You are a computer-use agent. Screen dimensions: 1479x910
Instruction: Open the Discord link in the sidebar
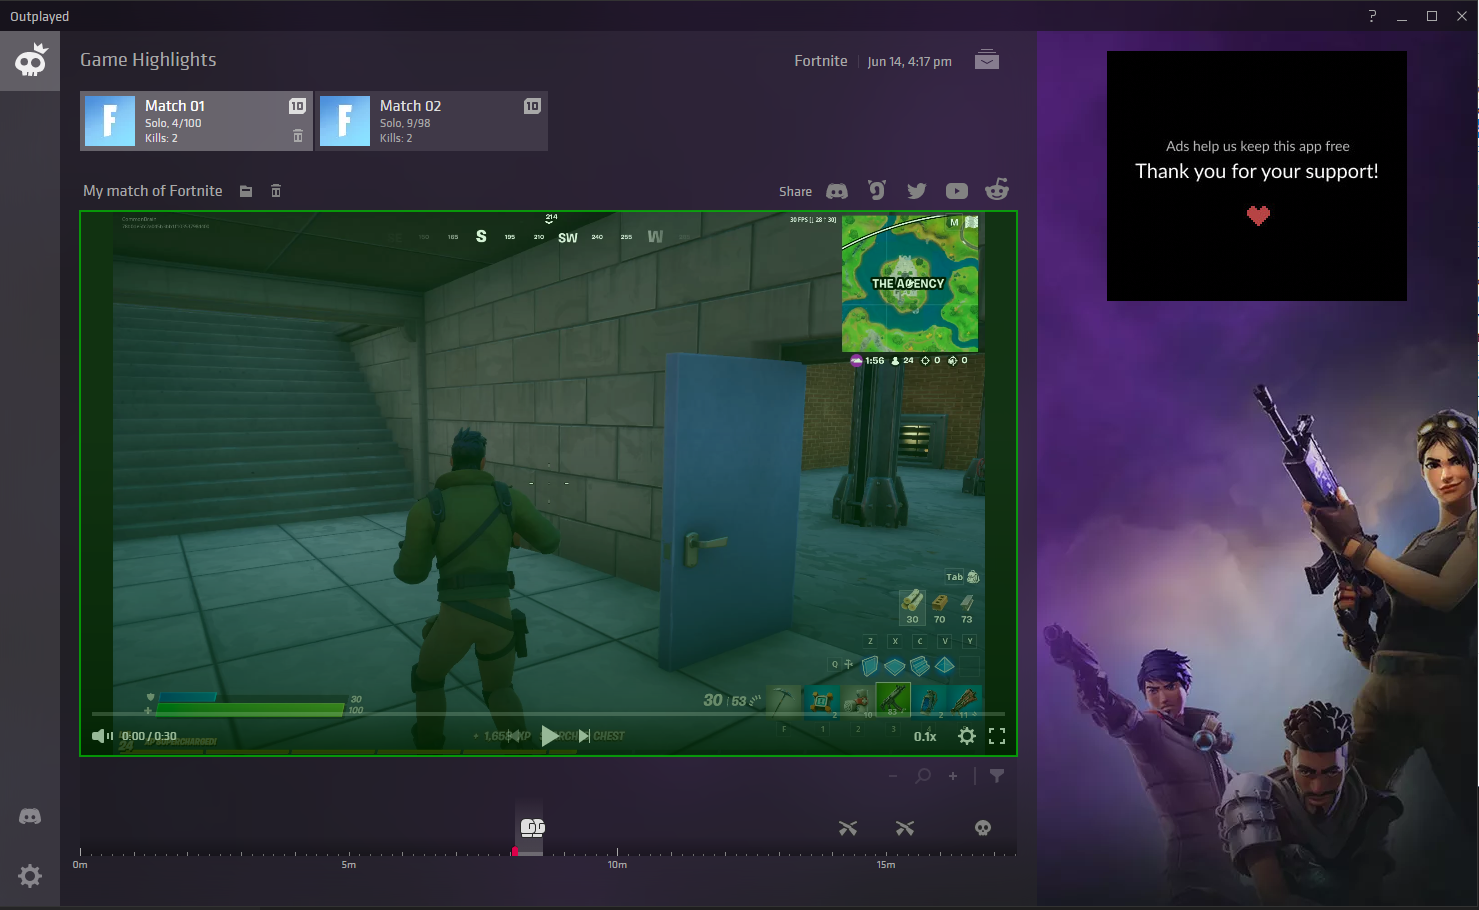click(x=30, y=817)
